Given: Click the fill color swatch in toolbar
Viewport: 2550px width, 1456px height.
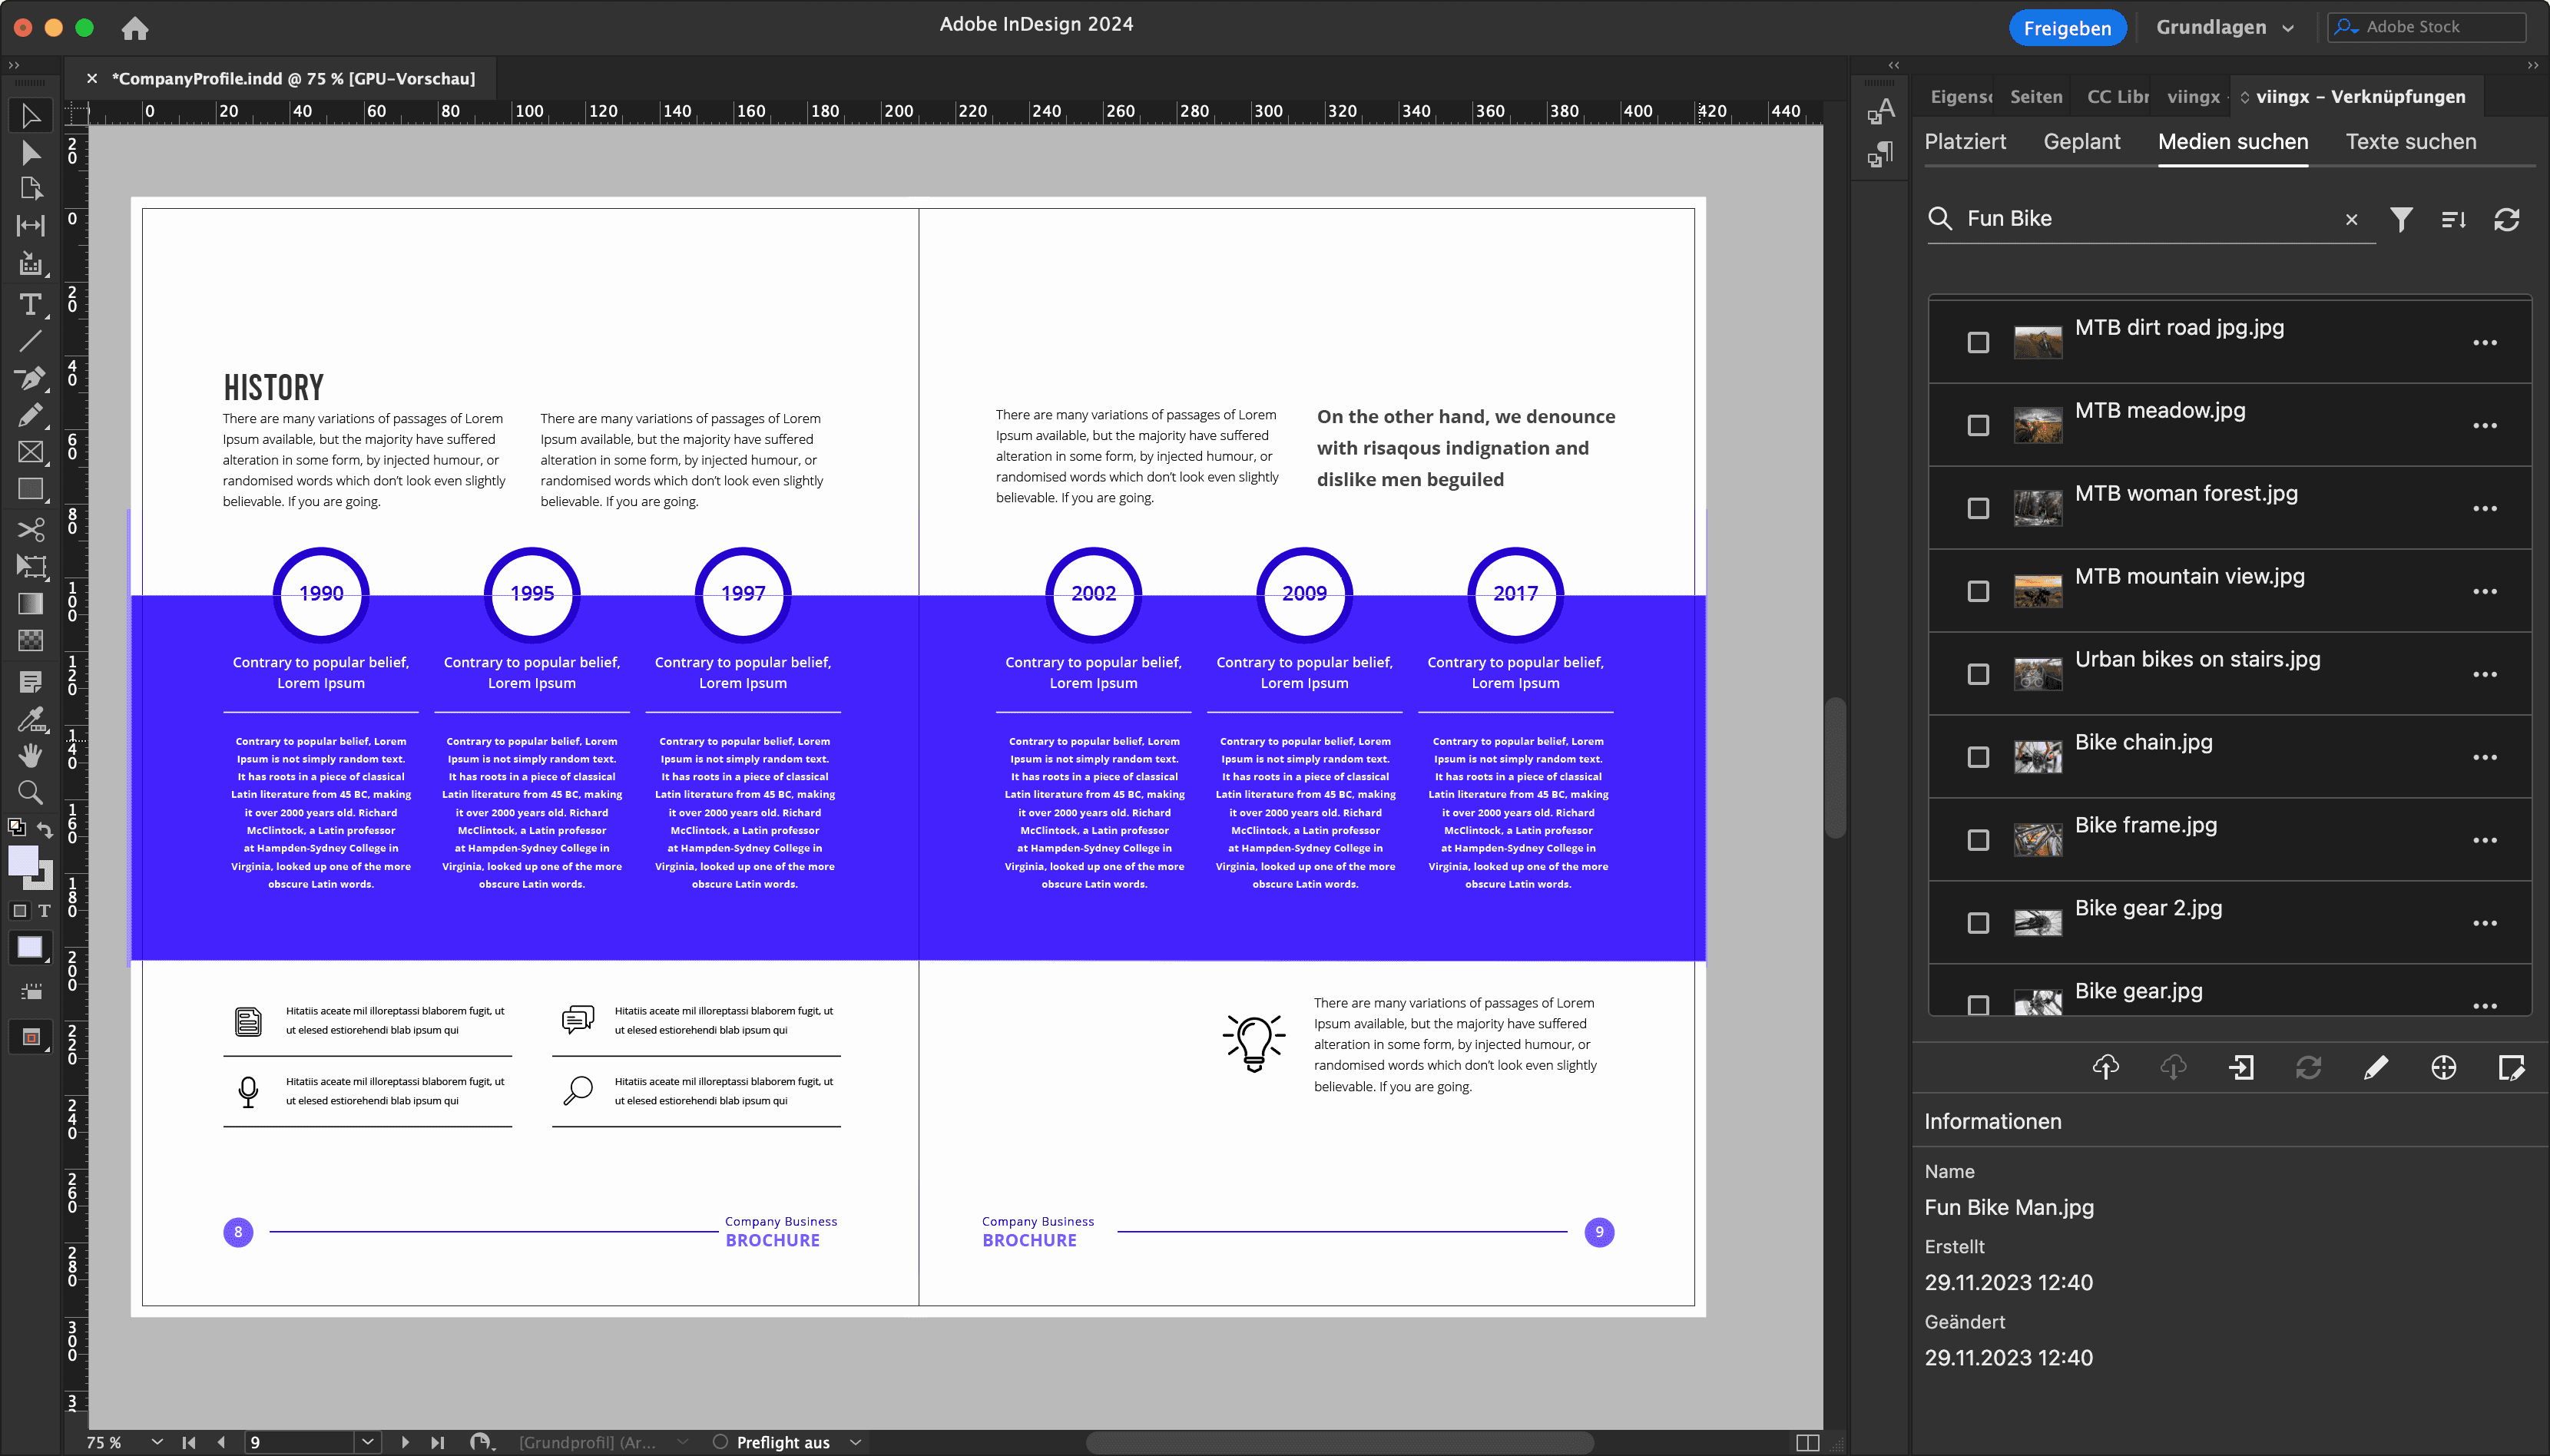Looking at the screenshot, I should coord(23,860).
